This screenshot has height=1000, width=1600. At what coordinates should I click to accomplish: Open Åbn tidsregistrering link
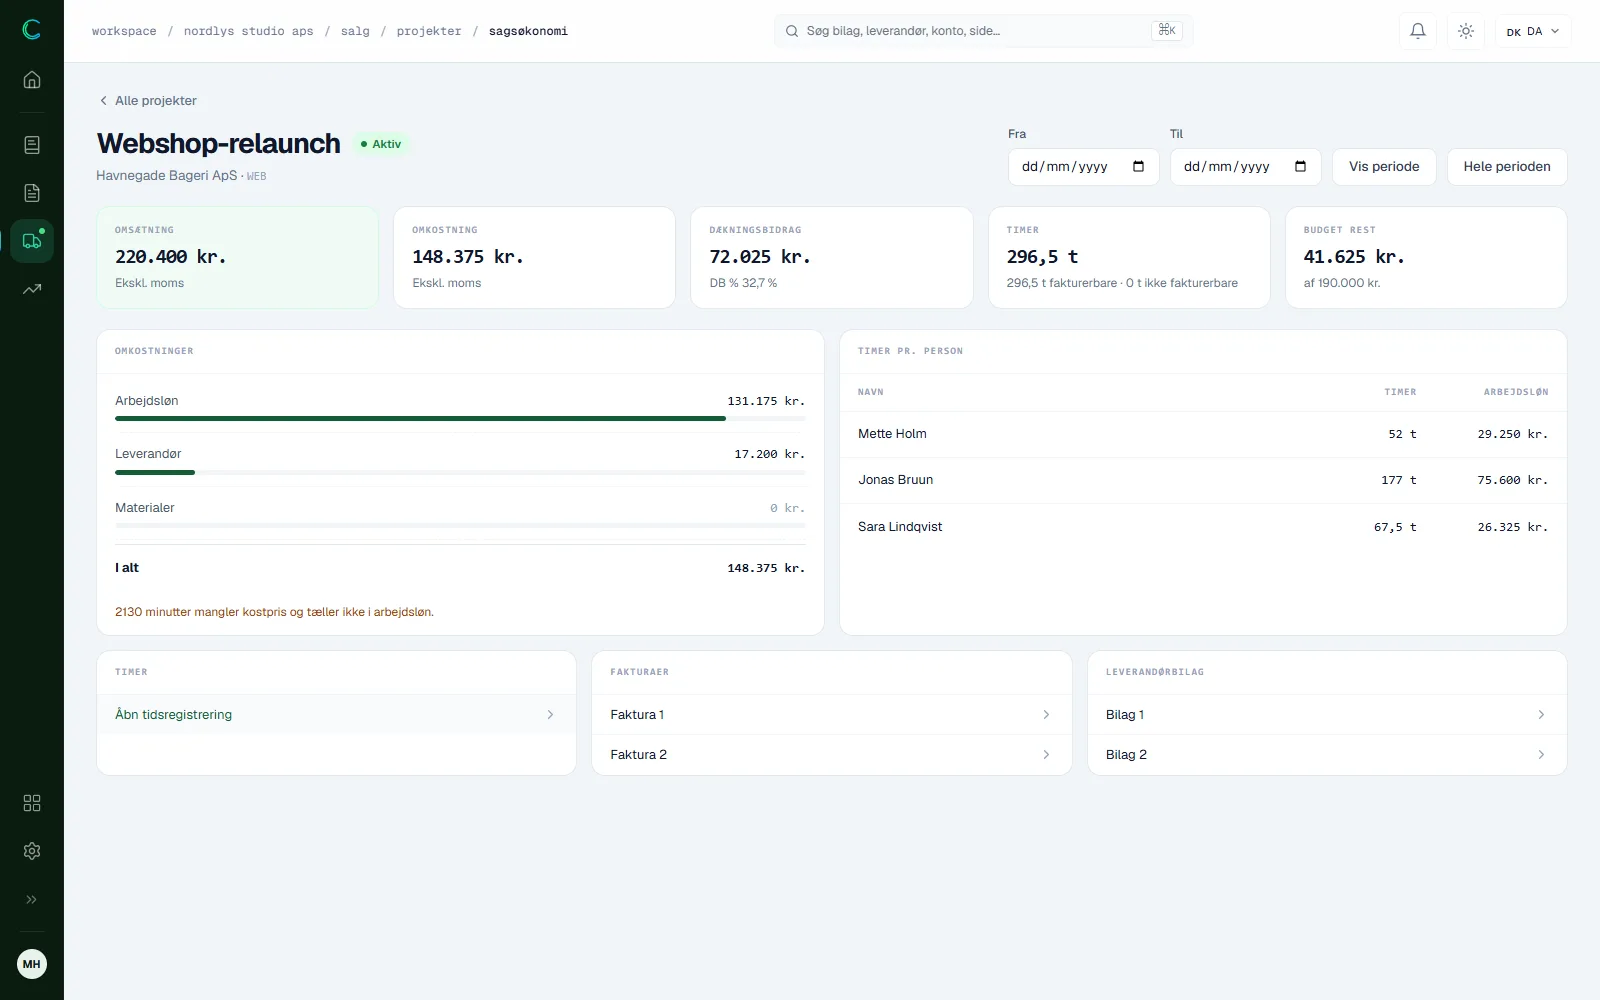click(336, 714)
